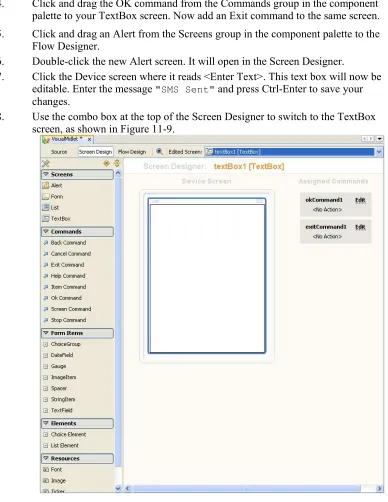Pick Back Command from the palette

pyautogui.click(x=65, y=243)
